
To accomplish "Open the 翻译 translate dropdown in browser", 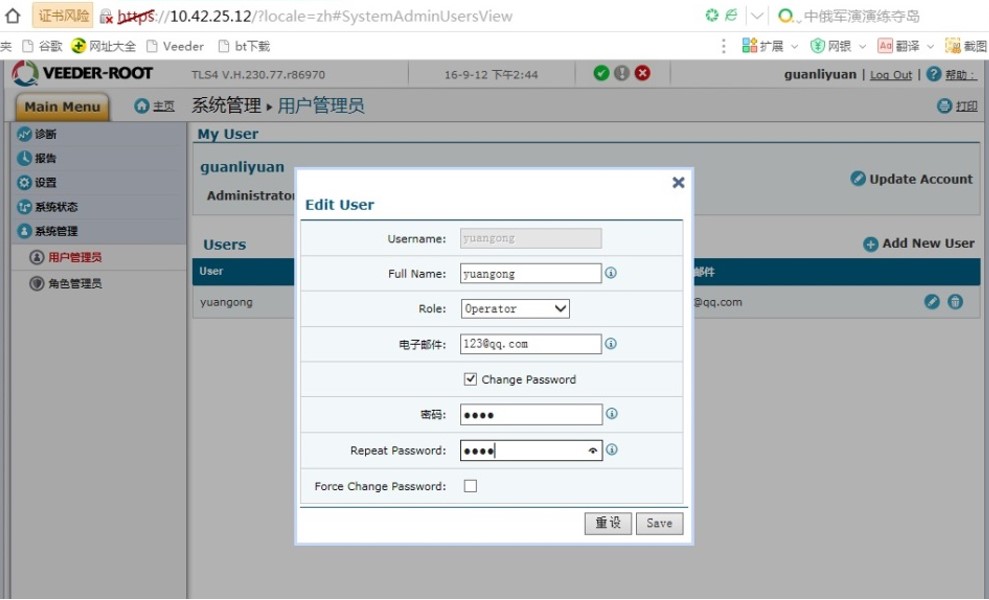I will pos(930,46).
